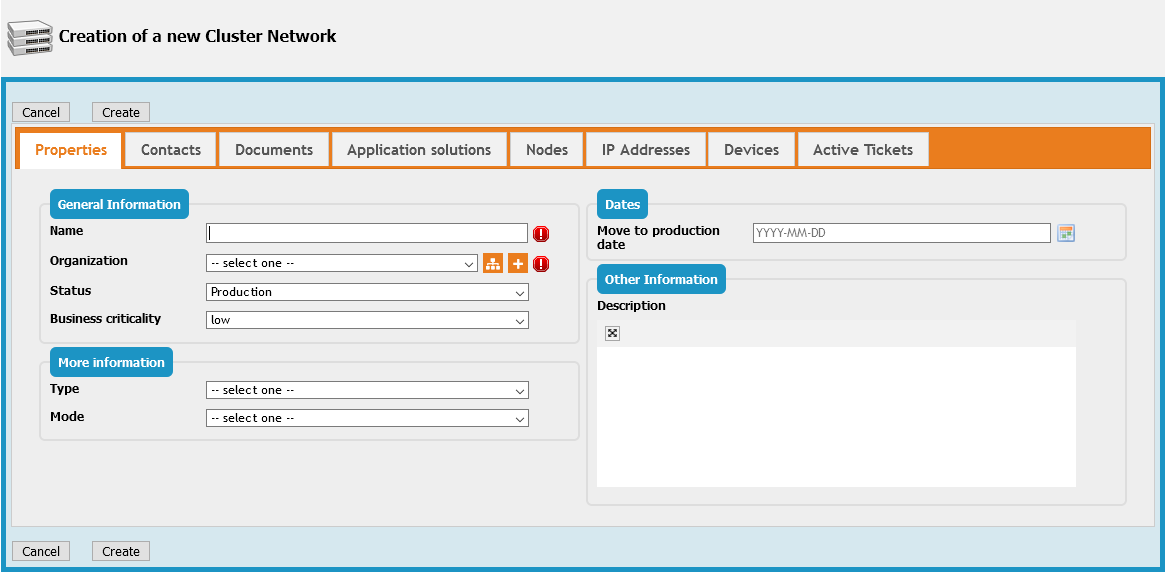1165x576 pixels.
Task: Go to the IP Addresses tab
Action: (x=646, y=150)
